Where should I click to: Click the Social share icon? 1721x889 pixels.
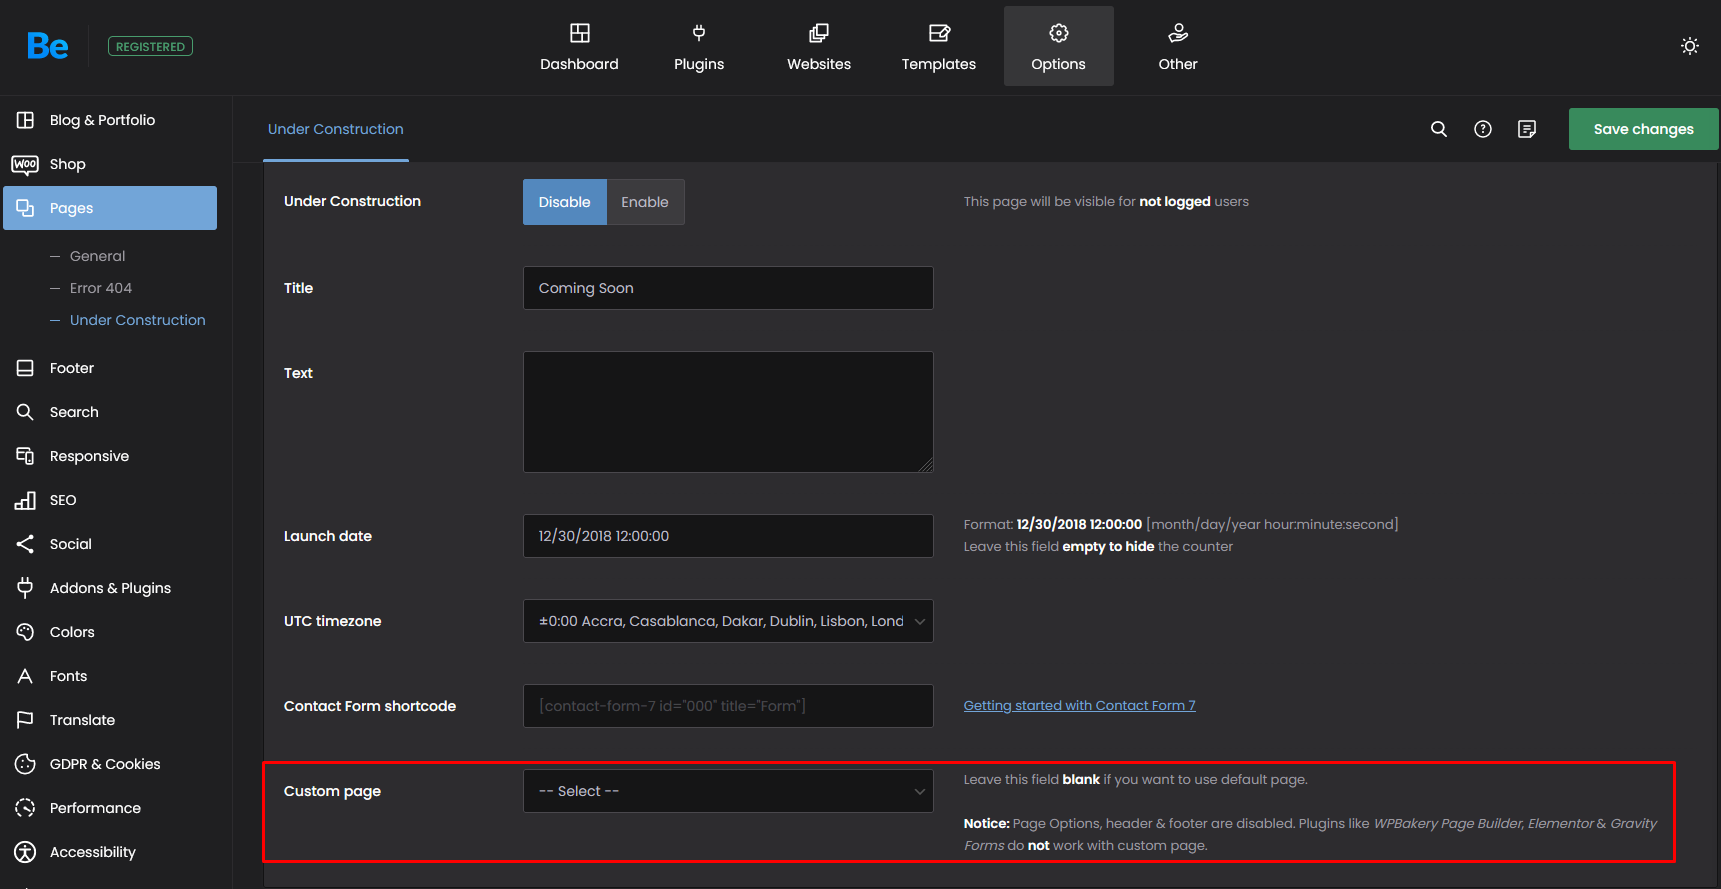[x=26, y=544]
